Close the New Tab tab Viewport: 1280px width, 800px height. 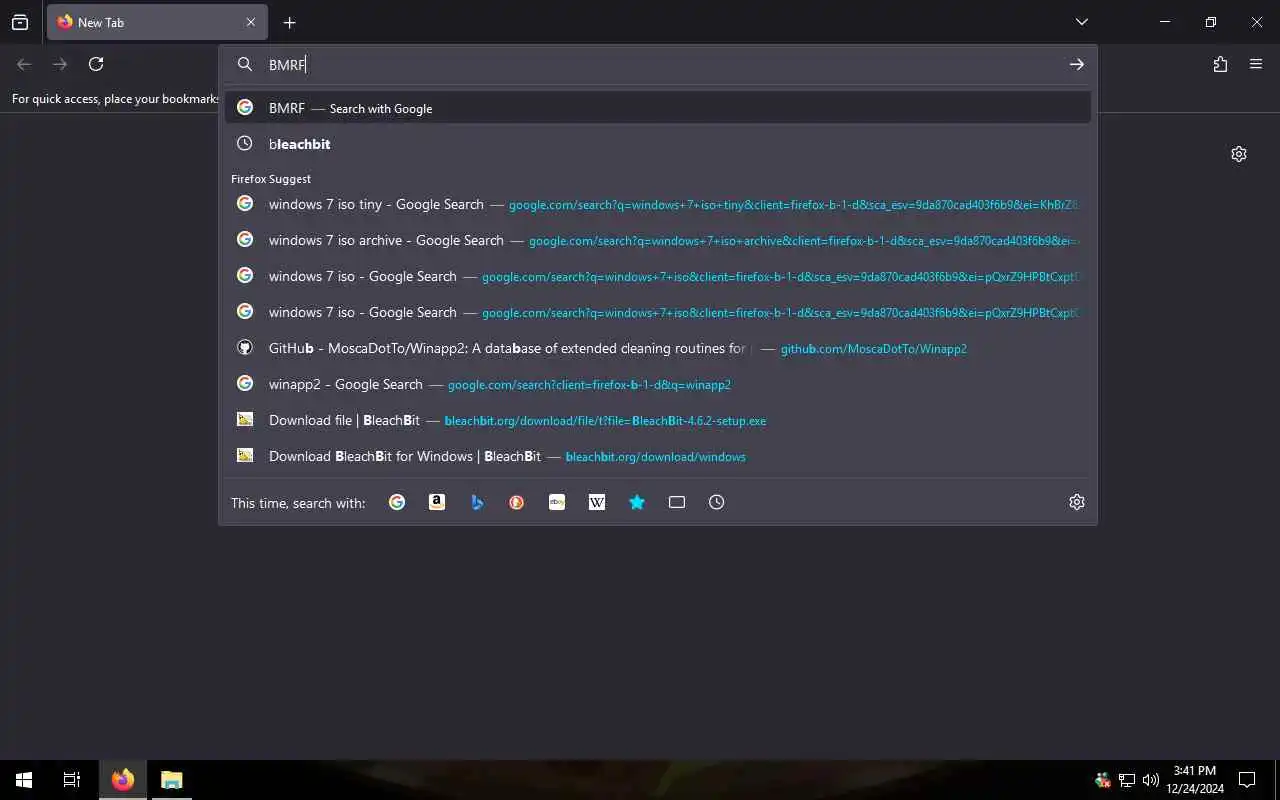tap(250, 22)
